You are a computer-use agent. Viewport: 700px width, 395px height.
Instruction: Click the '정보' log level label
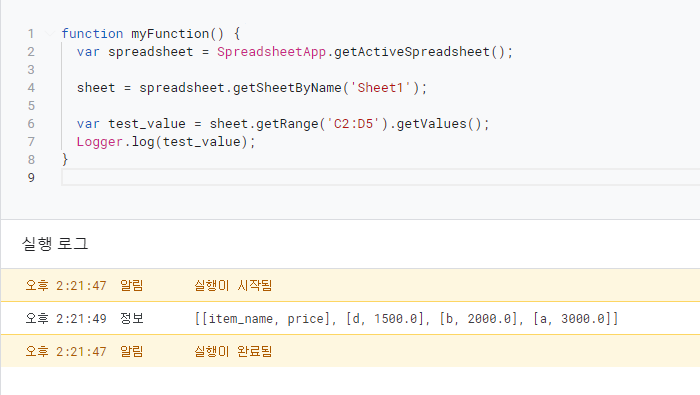pos(132,318)
